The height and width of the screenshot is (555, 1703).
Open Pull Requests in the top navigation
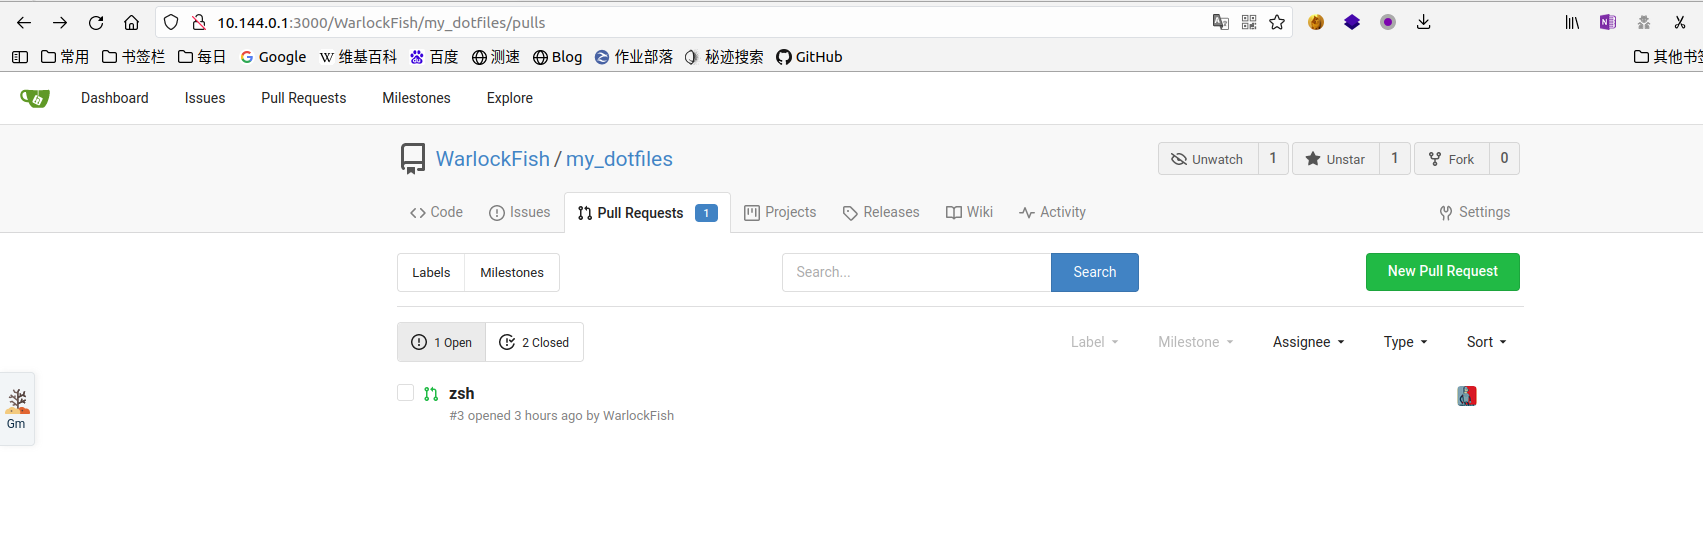pos(303,98)
